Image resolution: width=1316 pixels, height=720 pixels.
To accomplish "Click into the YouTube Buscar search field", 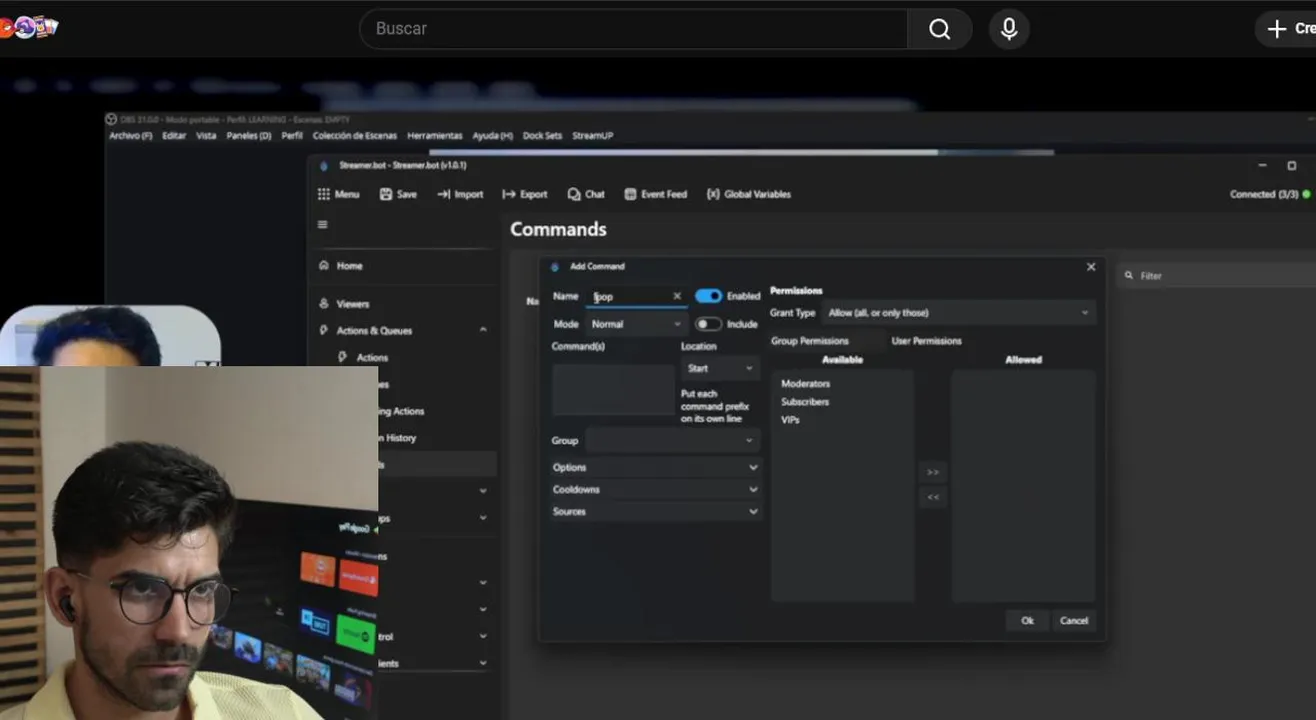I will coord(633,29).
